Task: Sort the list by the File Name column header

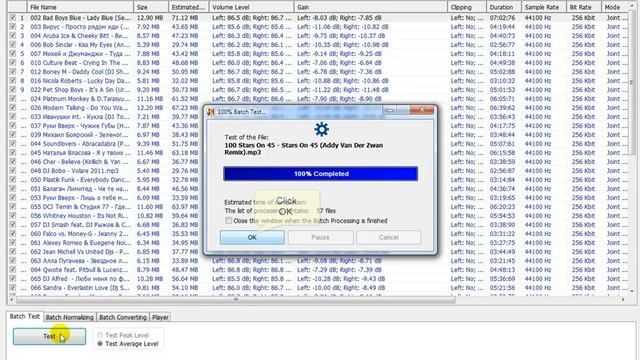Action: (x=80, y=7)
